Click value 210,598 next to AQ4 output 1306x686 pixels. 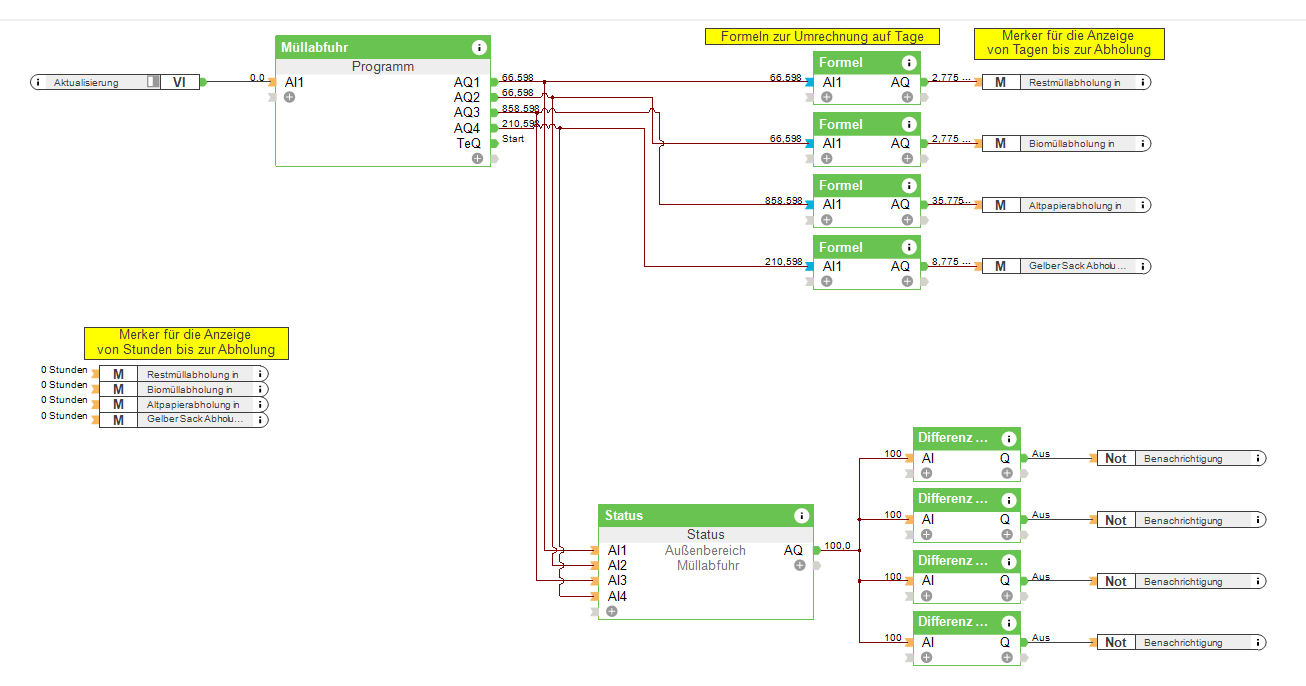click(520, 123)
